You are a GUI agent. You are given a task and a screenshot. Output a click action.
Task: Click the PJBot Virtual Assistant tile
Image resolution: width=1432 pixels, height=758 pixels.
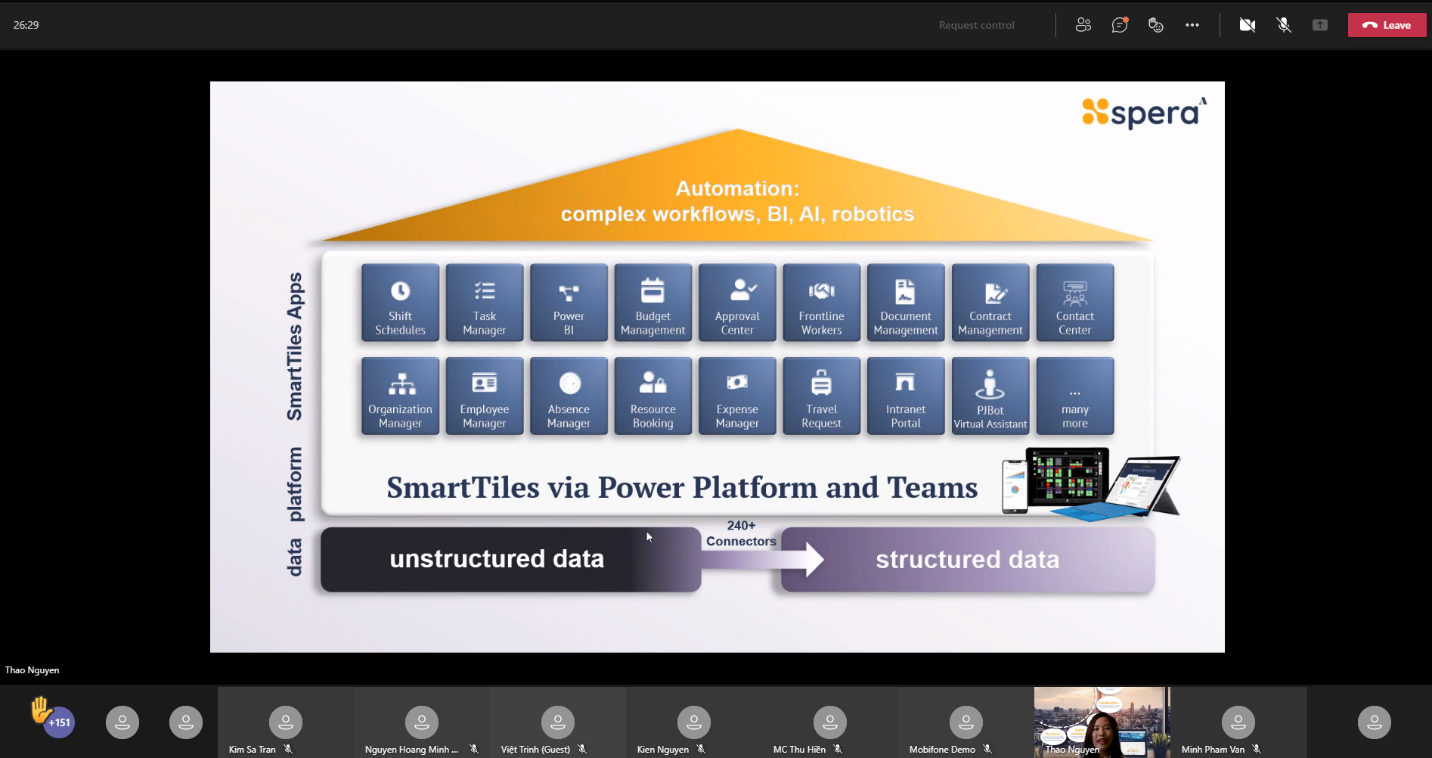(991, 396)
